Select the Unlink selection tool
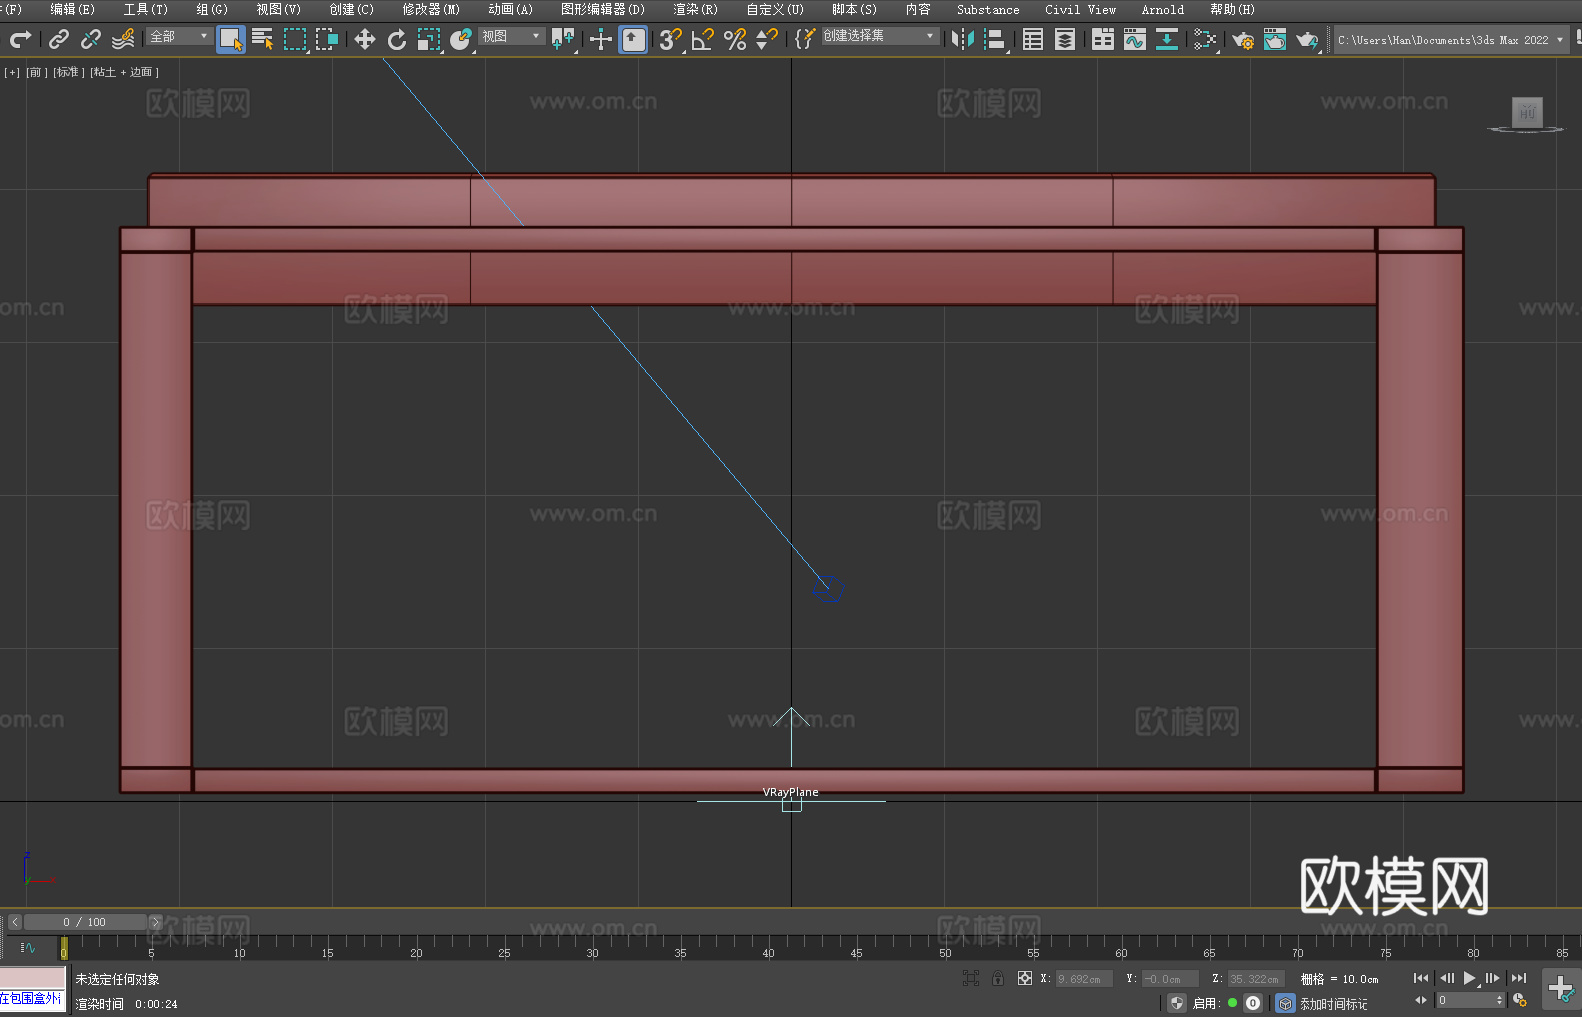 (x=91, y=39)
